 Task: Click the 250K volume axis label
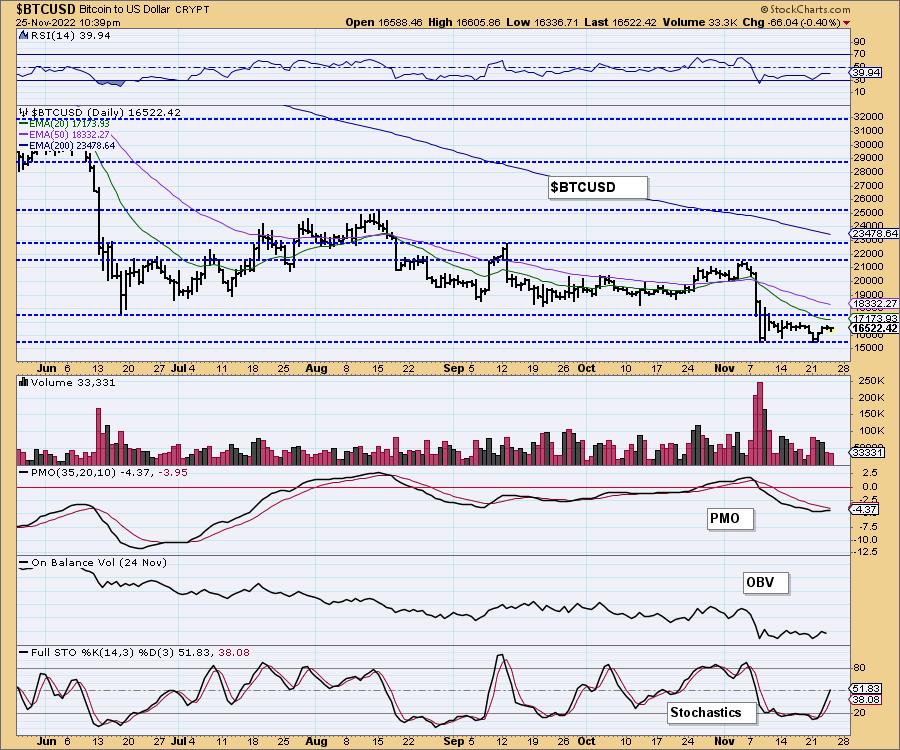click(871, 381)
